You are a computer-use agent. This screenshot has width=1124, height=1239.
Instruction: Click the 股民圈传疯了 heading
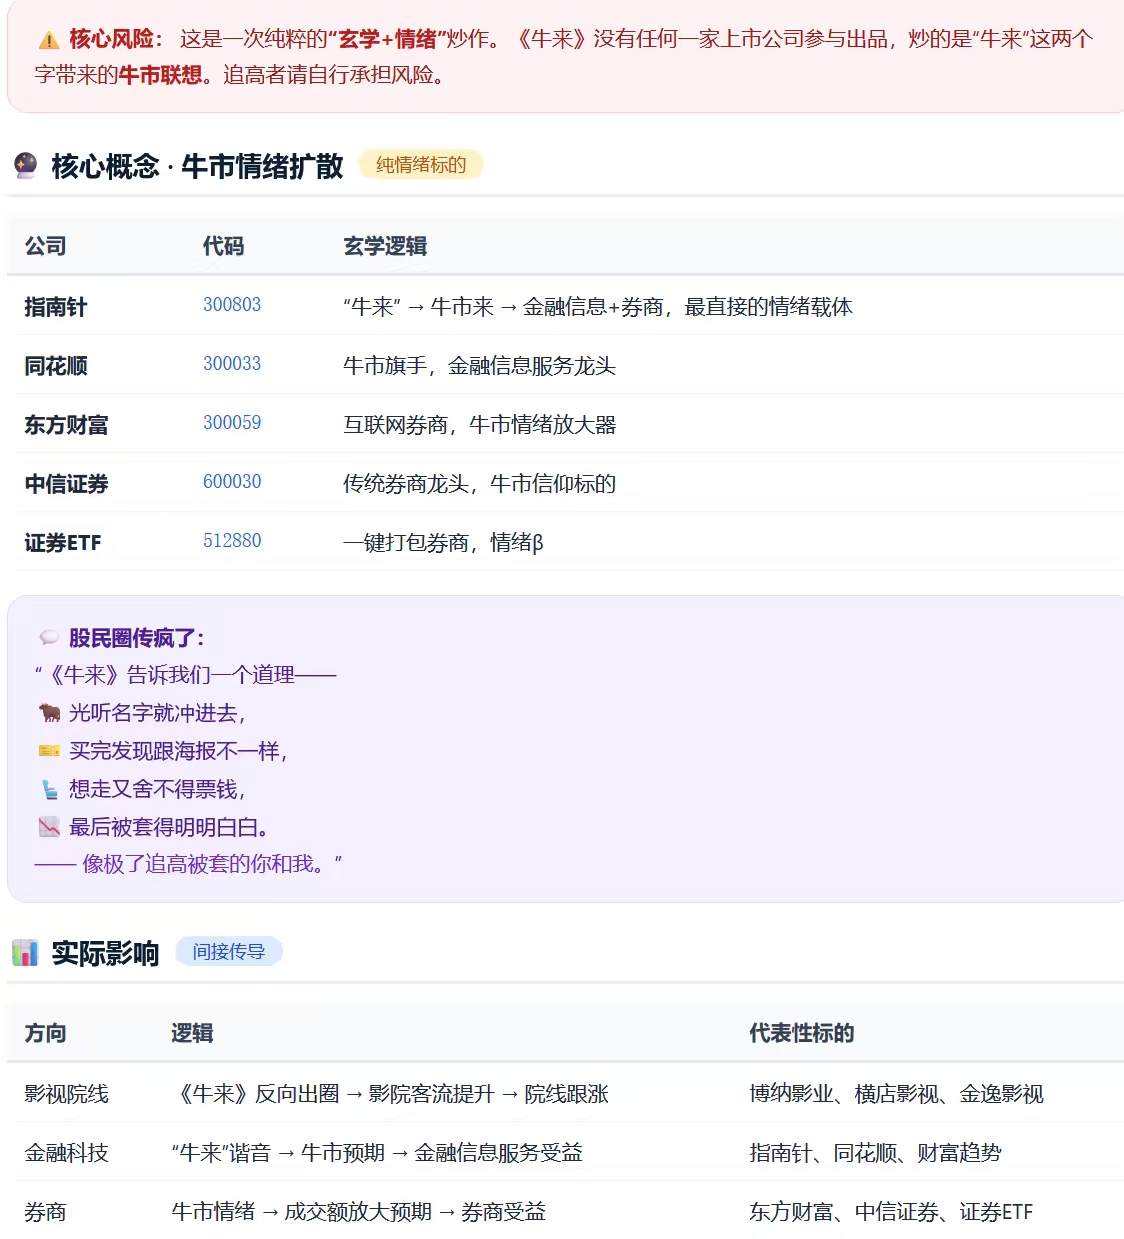tap(137, 638)
